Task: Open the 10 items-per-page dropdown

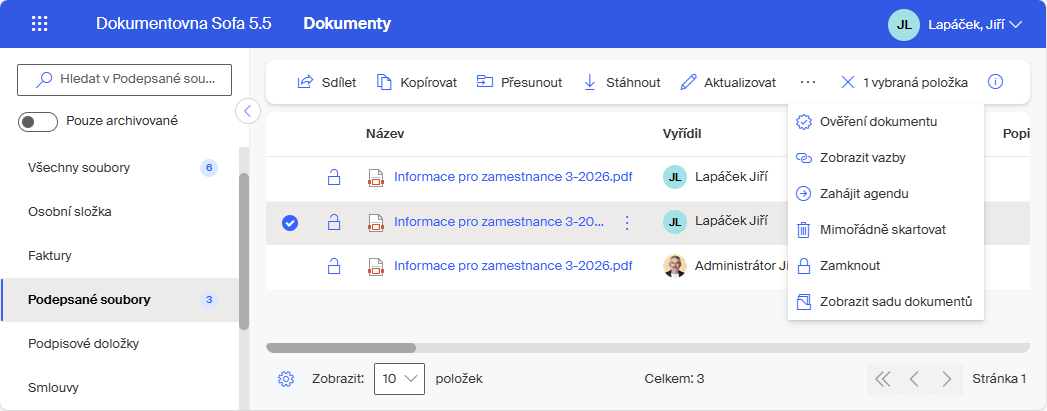Action: click(399, 379)
